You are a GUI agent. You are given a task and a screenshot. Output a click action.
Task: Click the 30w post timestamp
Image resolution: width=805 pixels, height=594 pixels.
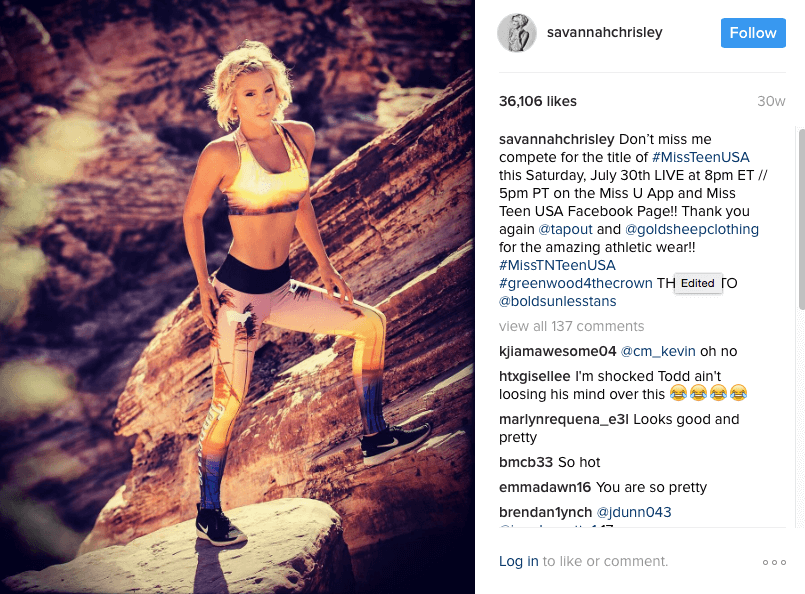tap(771, 102)
